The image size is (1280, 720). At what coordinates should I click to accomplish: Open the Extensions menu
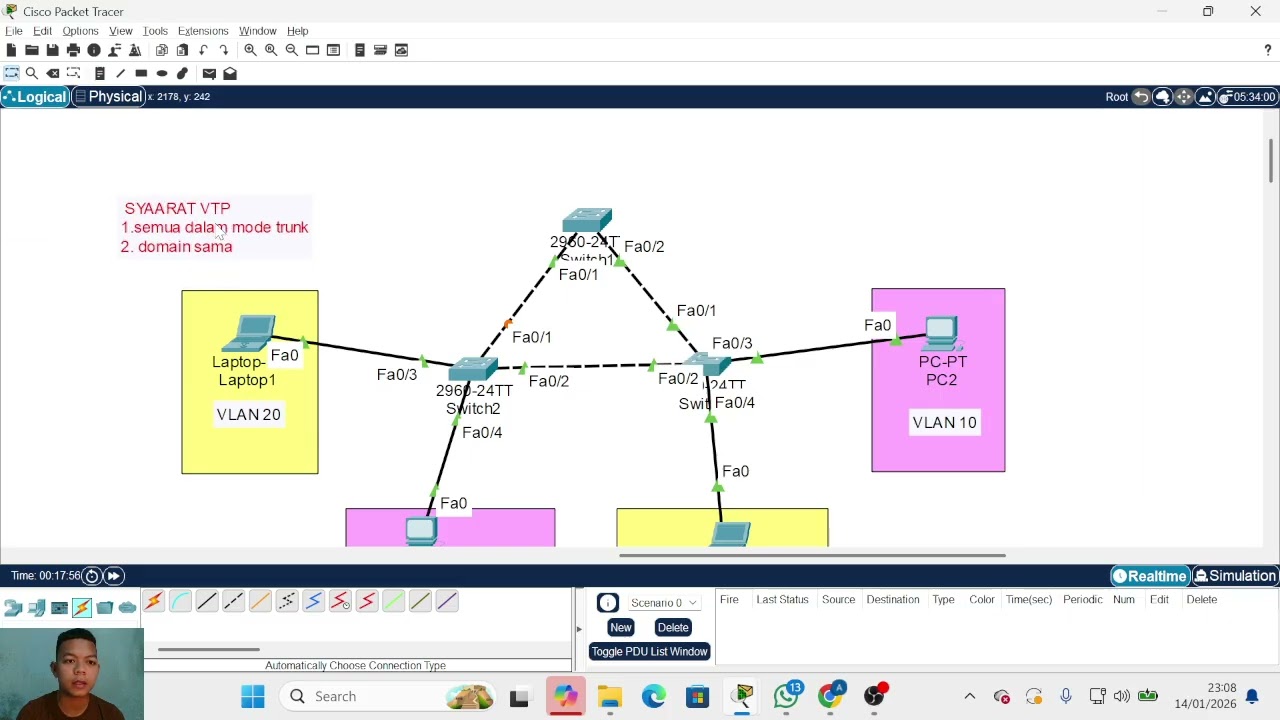(203, 31)
